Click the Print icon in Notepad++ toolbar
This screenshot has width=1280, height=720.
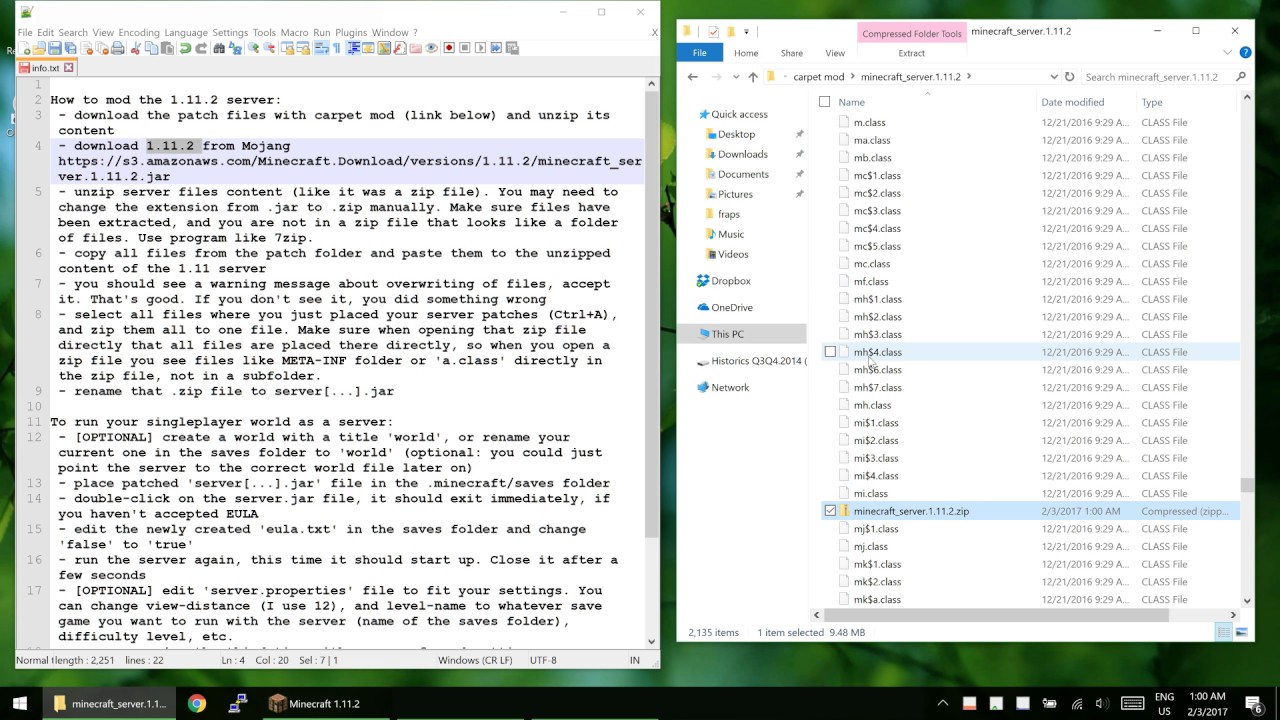pyautogui.click(x=117, y=48)
